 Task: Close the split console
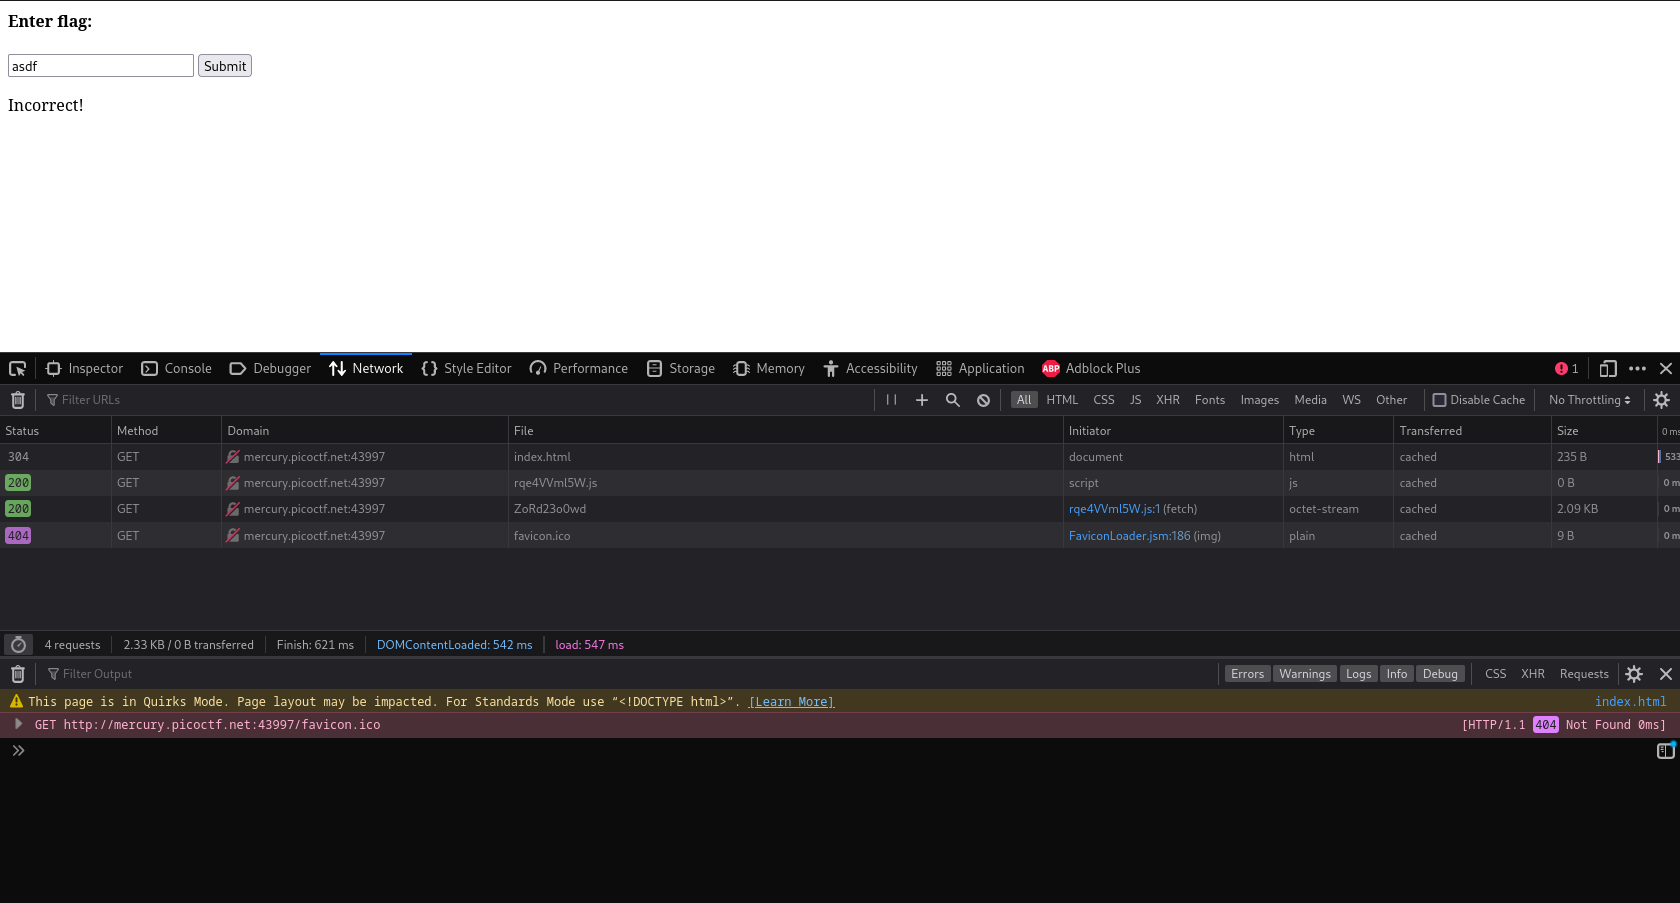[x=1666, y=674]
